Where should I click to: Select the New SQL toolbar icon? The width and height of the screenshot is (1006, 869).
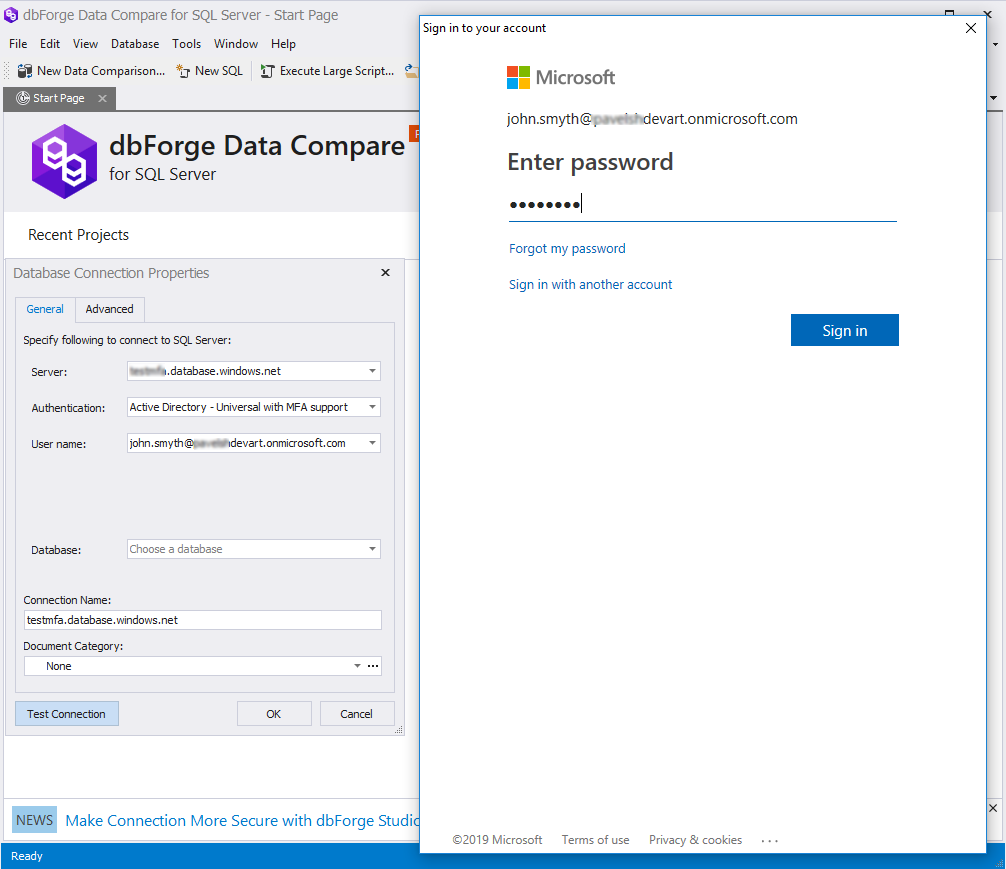tap(181, 70)
